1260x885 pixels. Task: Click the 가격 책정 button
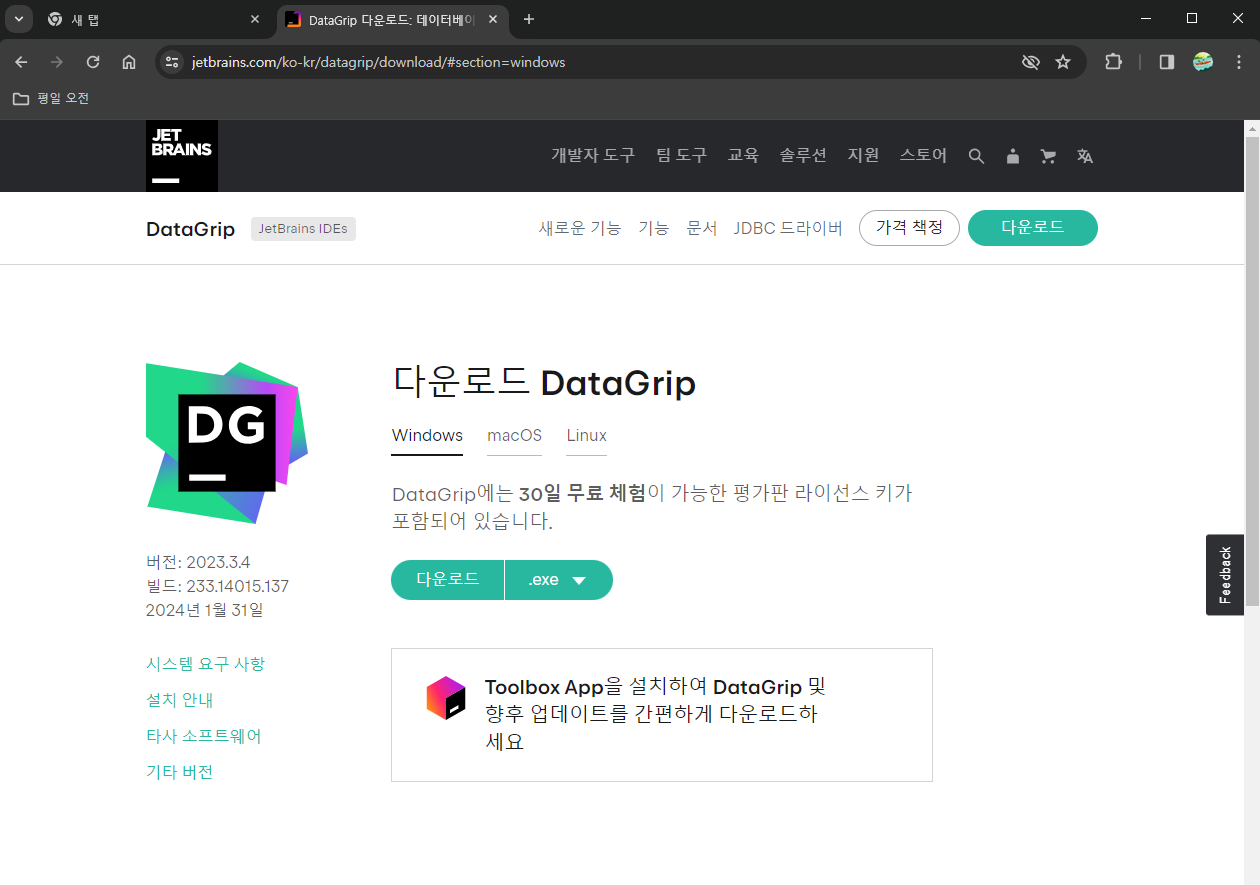pos(909,228)
